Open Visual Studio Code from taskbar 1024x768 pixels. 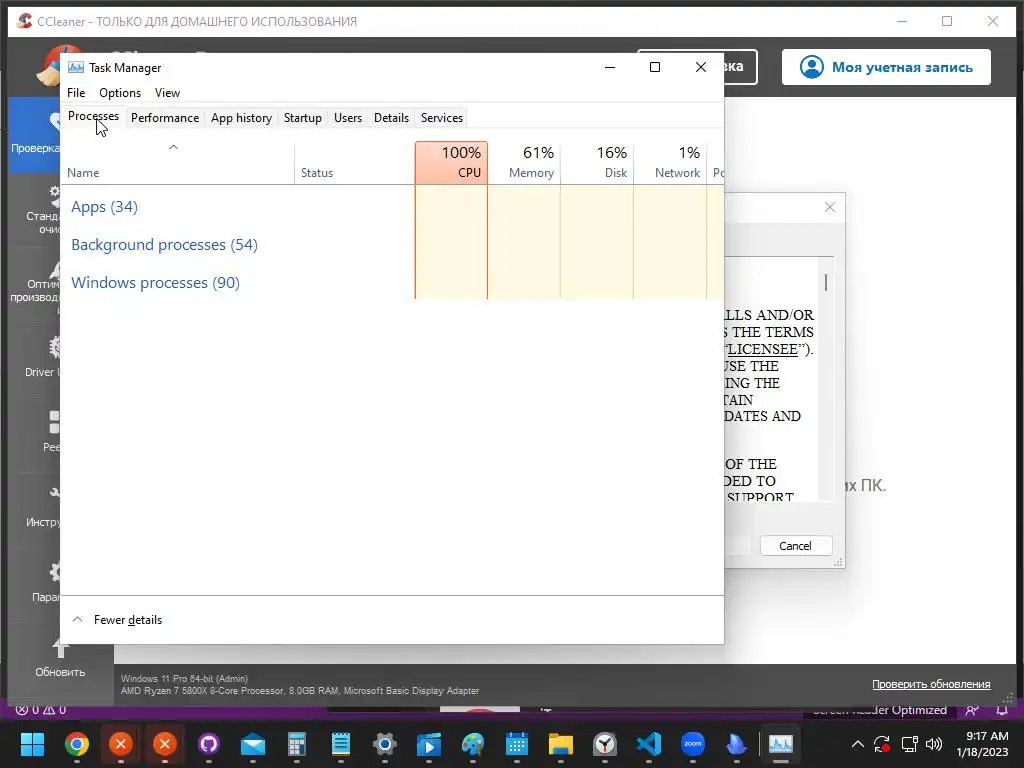click(649, 744)
